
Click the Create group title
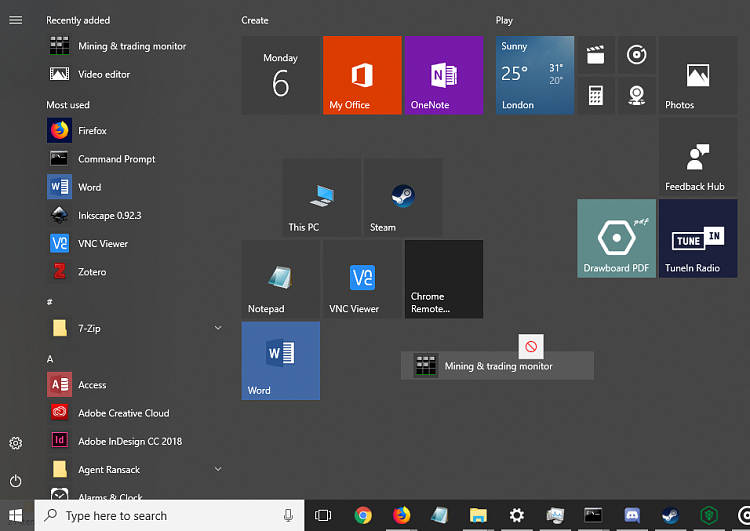[x=255, y=20]
